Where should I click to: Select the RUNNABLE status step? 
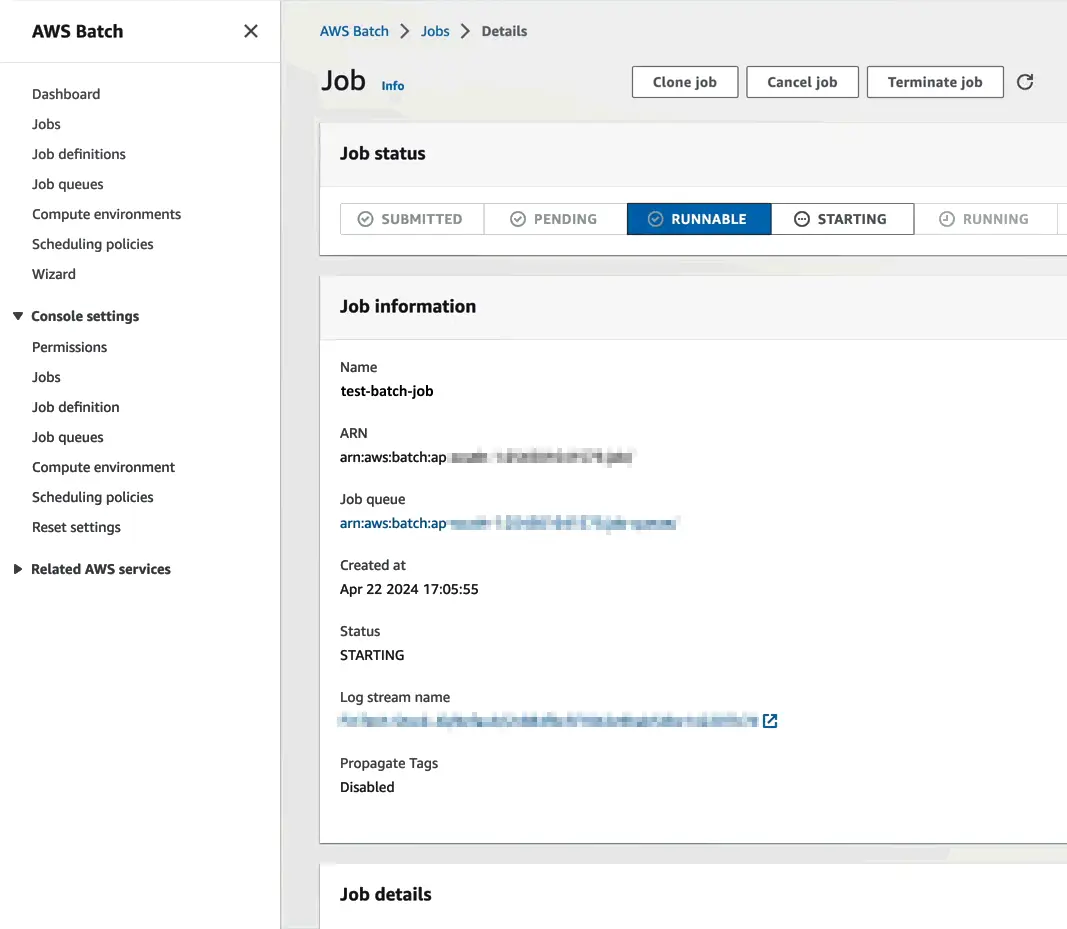point(700,219)
